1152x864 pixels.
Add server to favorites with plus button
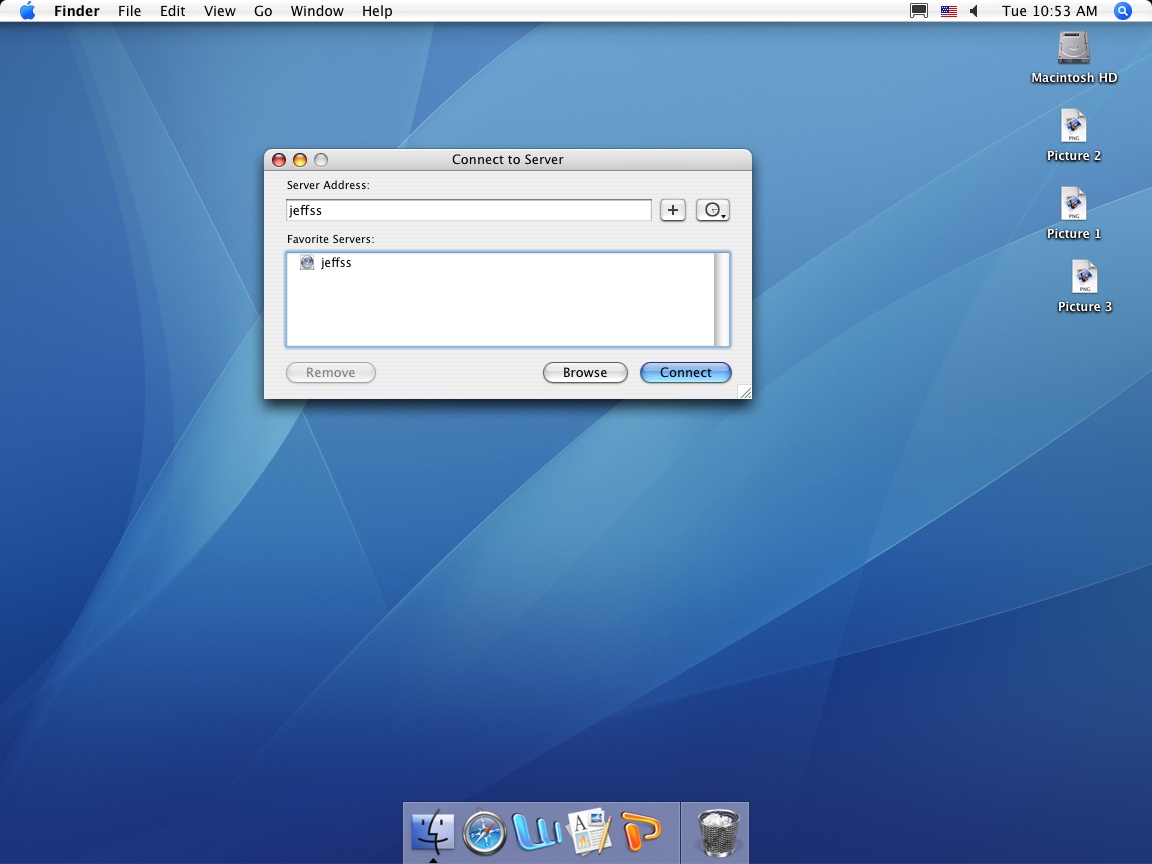pos(673,210)
